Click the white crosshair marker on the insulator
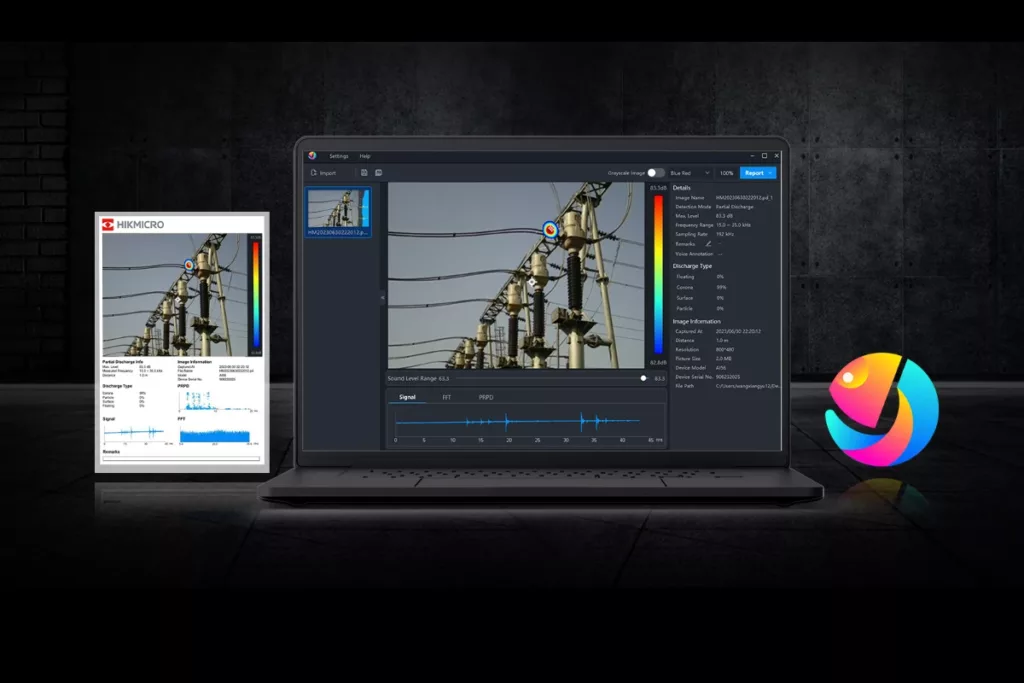 (531, 283)
